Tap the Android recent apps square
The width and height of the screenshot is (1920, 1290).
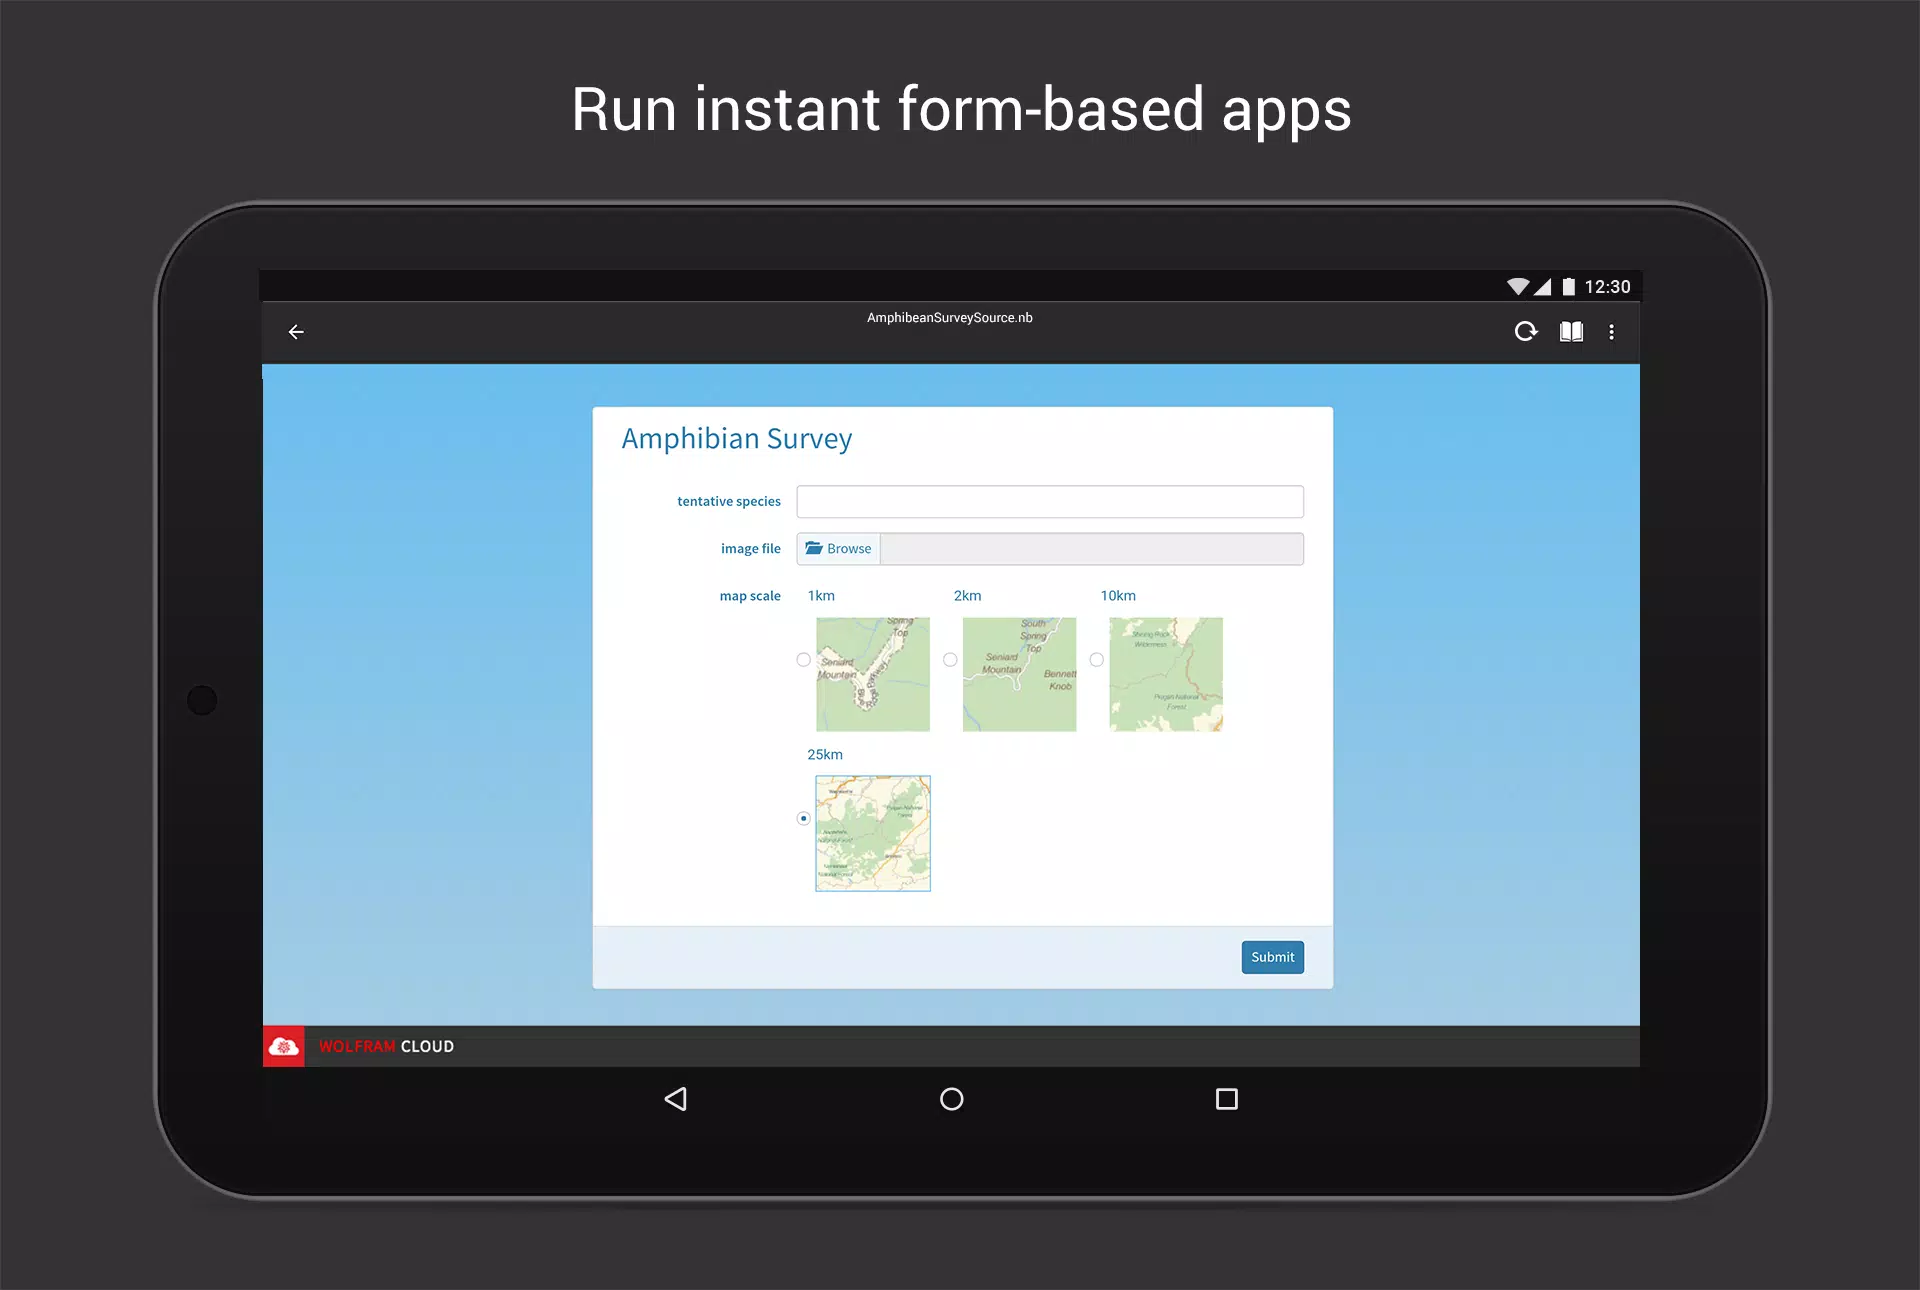click(1227, 1099)
